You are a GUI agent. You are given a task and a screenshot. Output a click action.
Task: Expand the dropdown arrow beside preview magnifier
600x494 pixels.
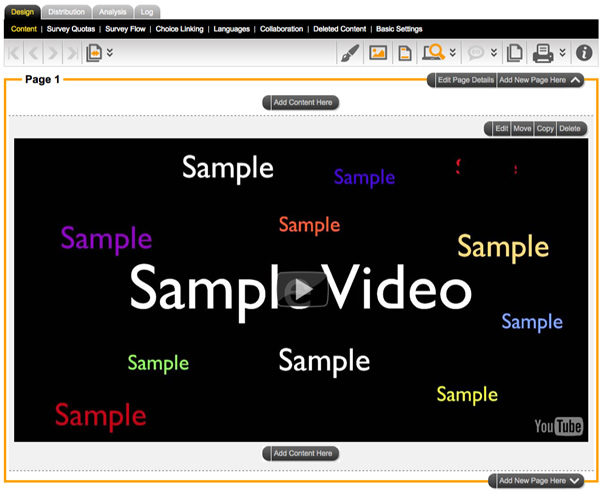click(x=453, y=52)
